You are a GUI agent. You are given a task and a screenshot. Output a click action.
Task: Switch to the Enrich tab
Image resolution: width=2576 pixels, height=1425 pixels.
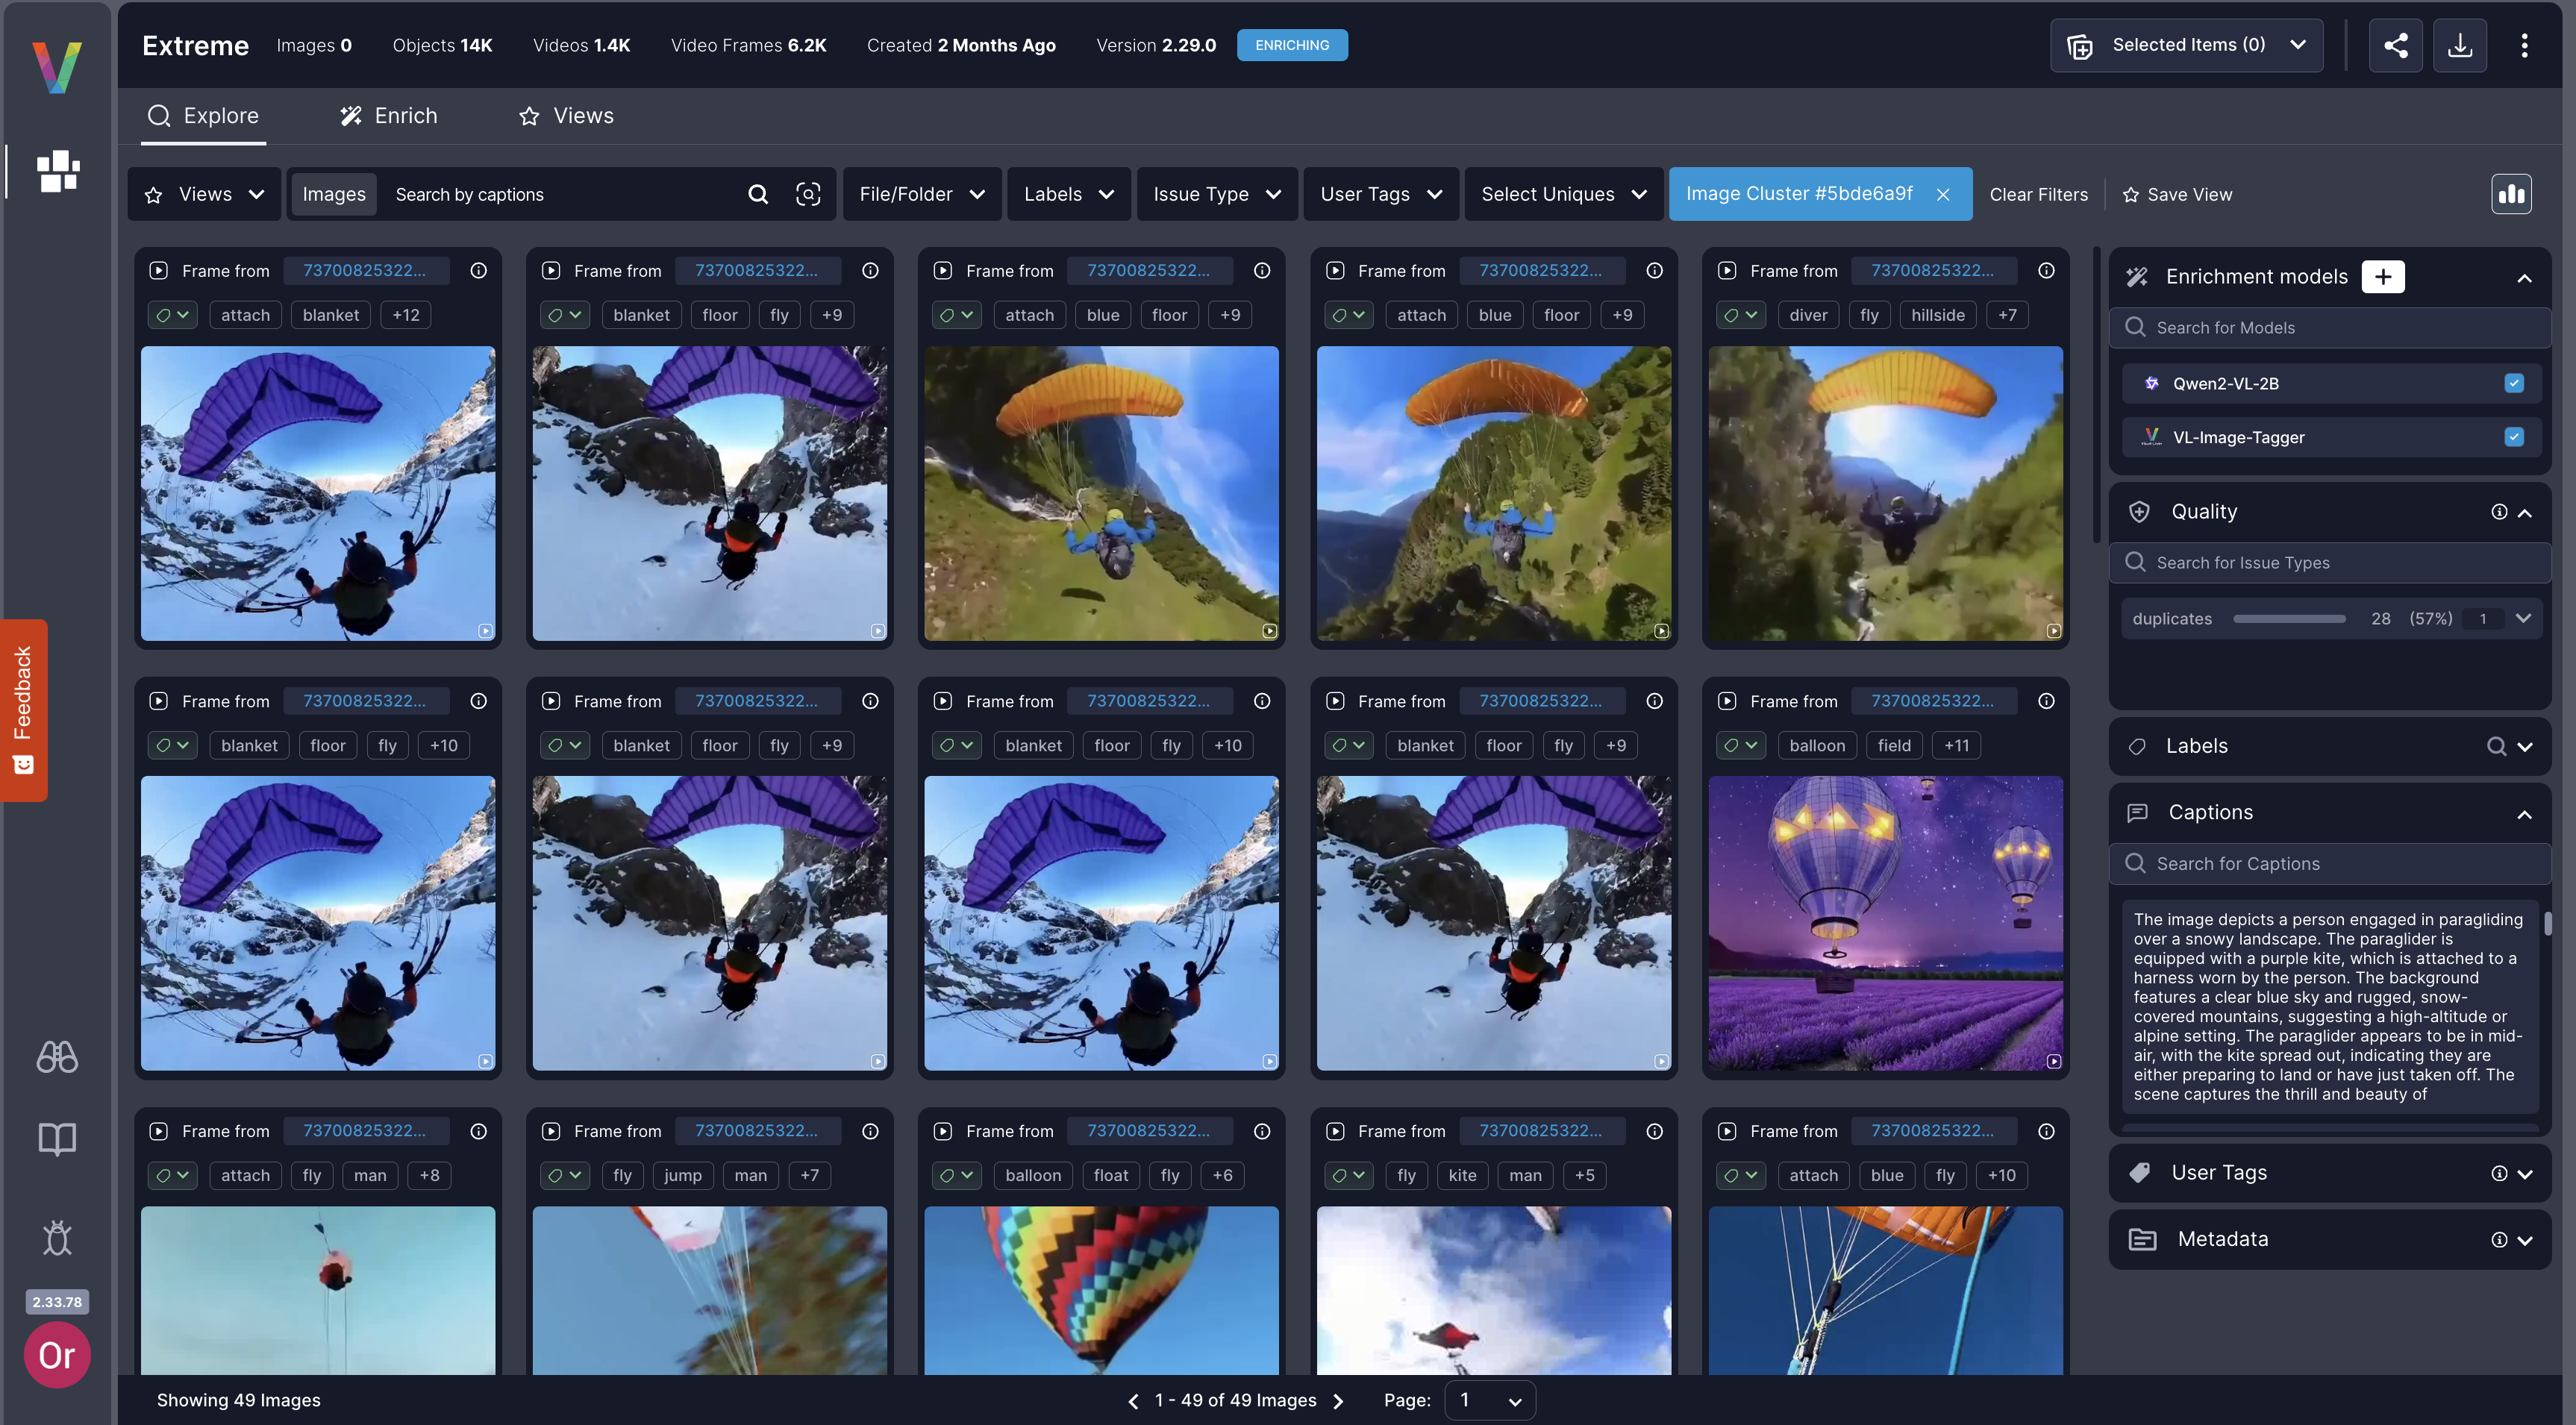388,115
